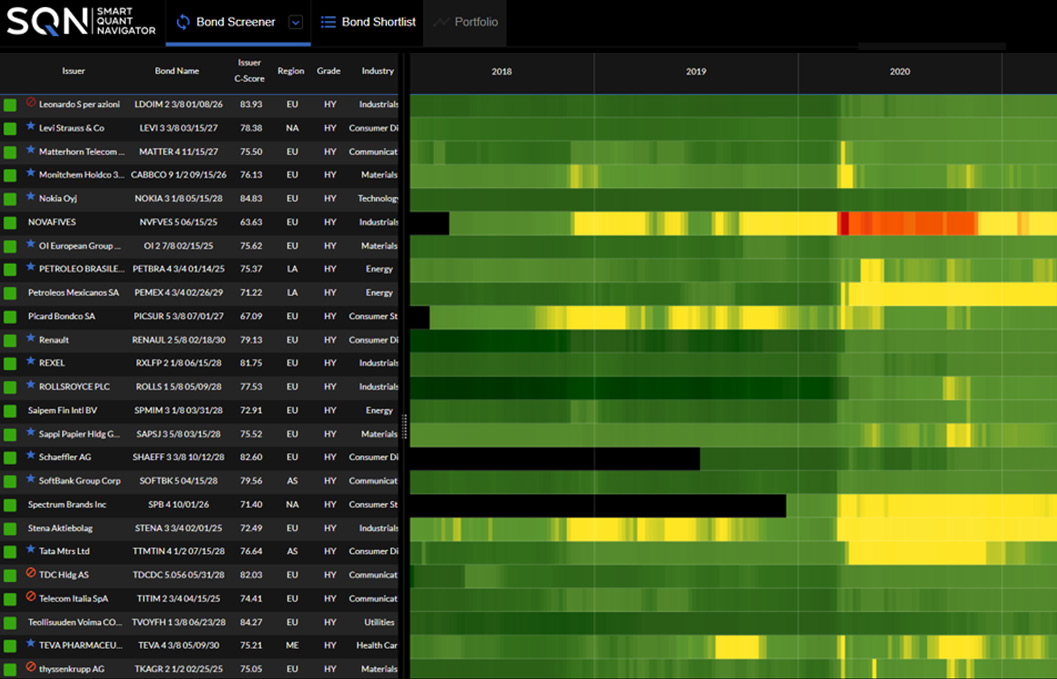The height and width of the screenshot is (679, 1057).
Task: Click the star icon next to Nokia Oyj
Action: [31, 198]
